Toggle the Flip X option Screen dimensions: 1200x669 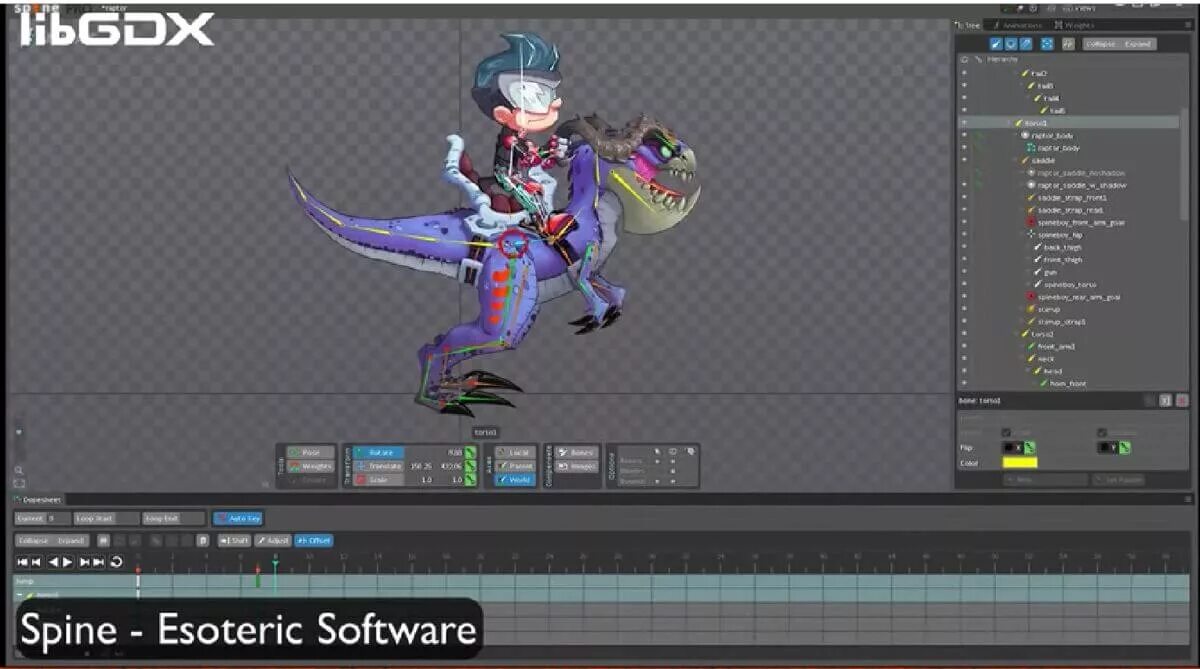(1012, 447)
